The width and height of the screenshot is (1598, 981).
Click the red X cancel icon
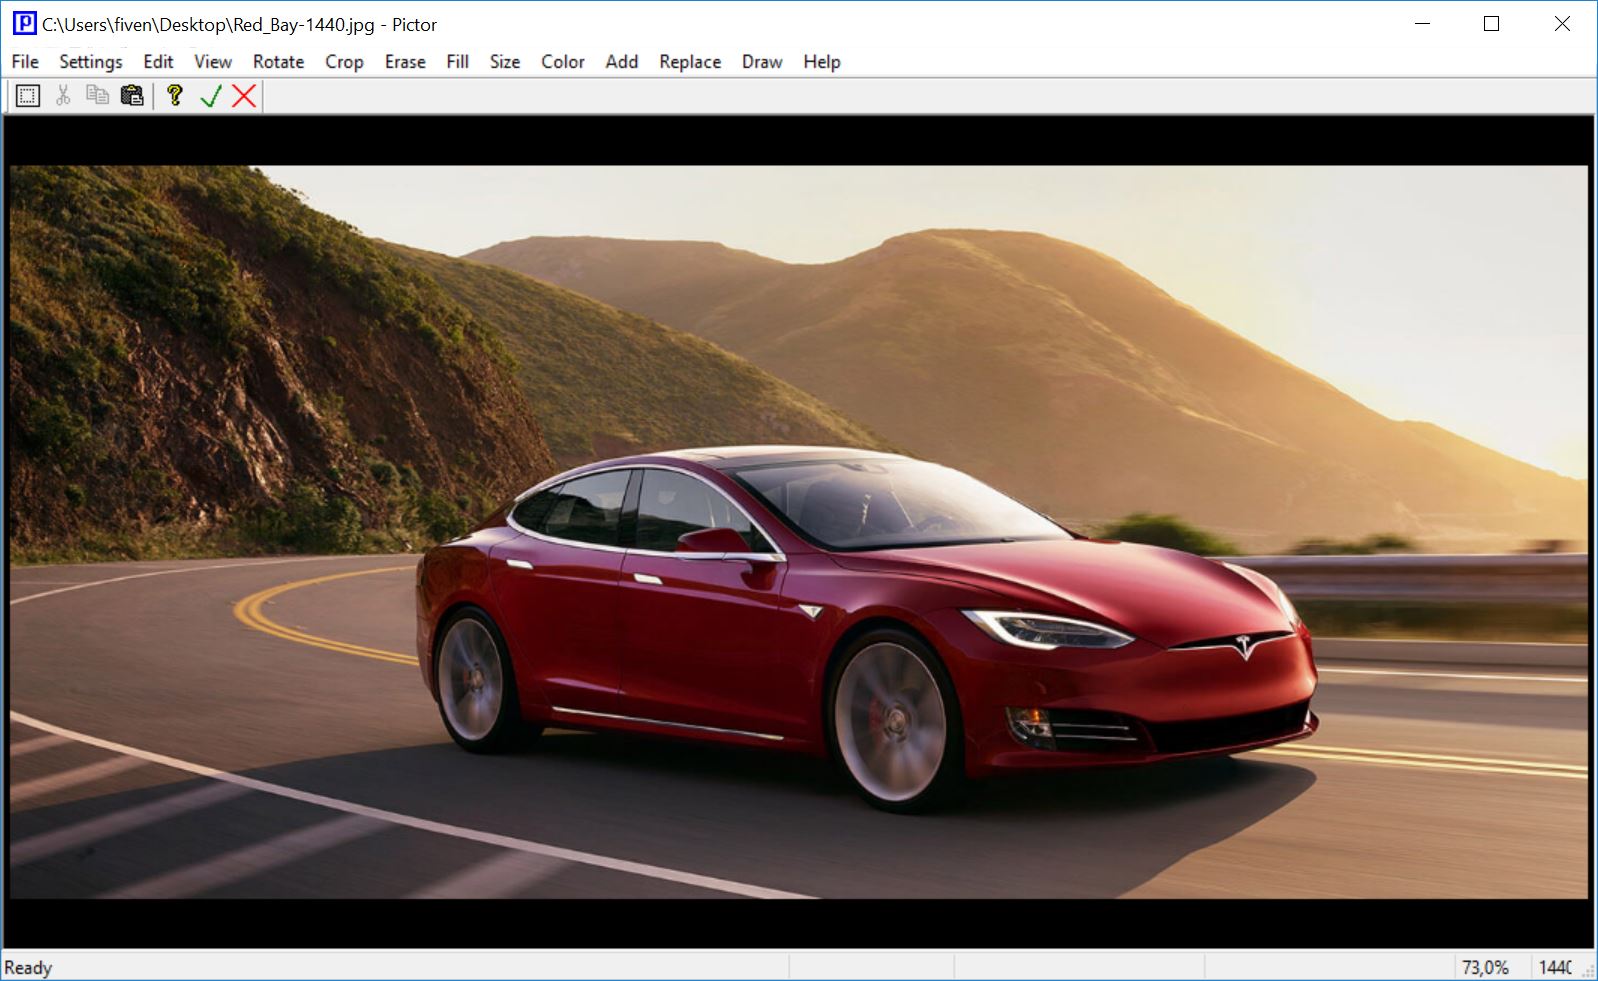point(244,96)
